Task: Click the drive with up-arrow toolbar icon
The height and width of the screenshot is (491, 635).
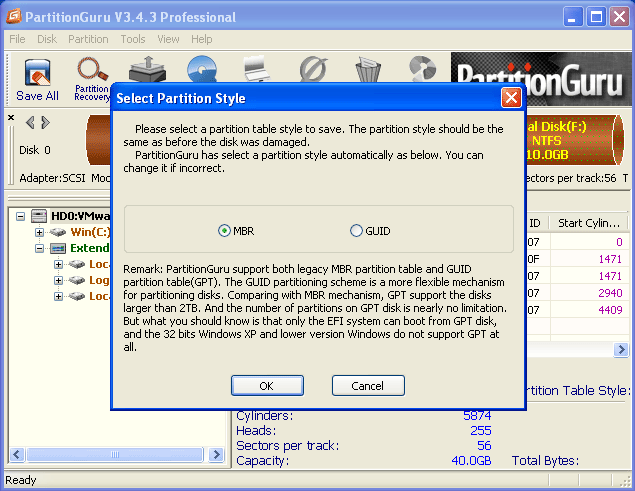Action: point(147,70)
